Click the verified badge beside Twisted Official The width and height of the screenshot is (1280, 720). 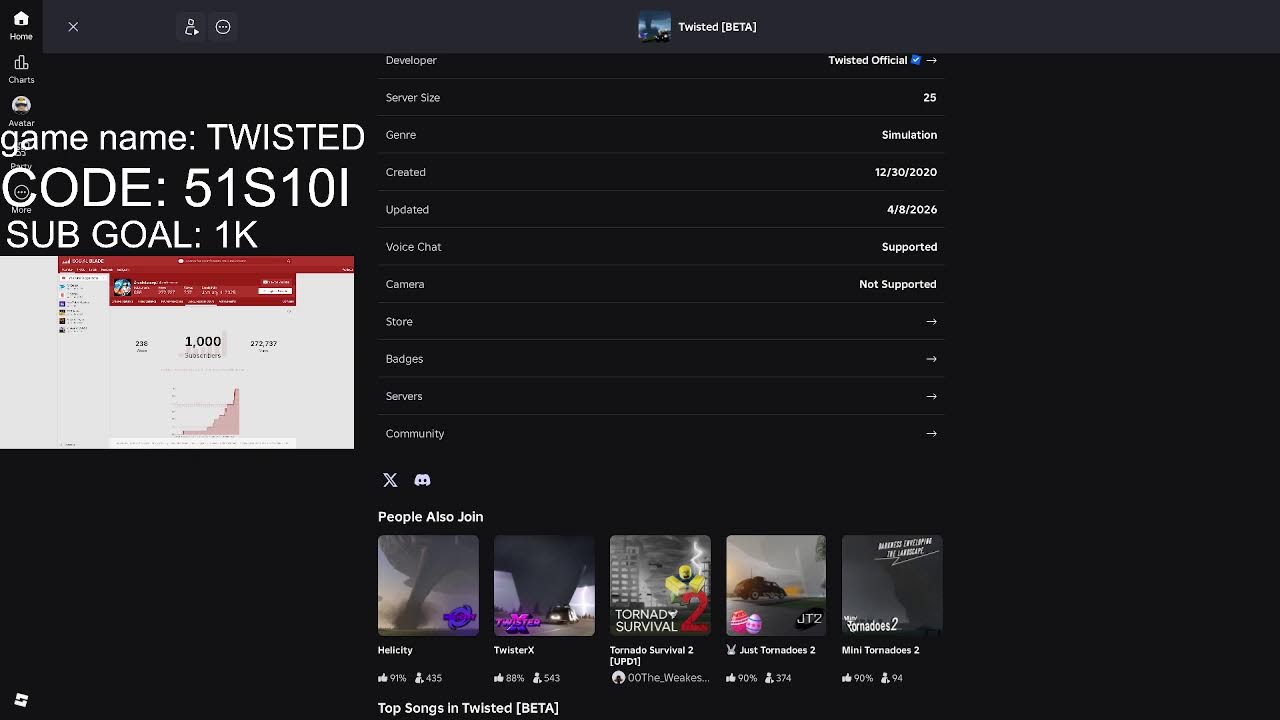point(916,60)
